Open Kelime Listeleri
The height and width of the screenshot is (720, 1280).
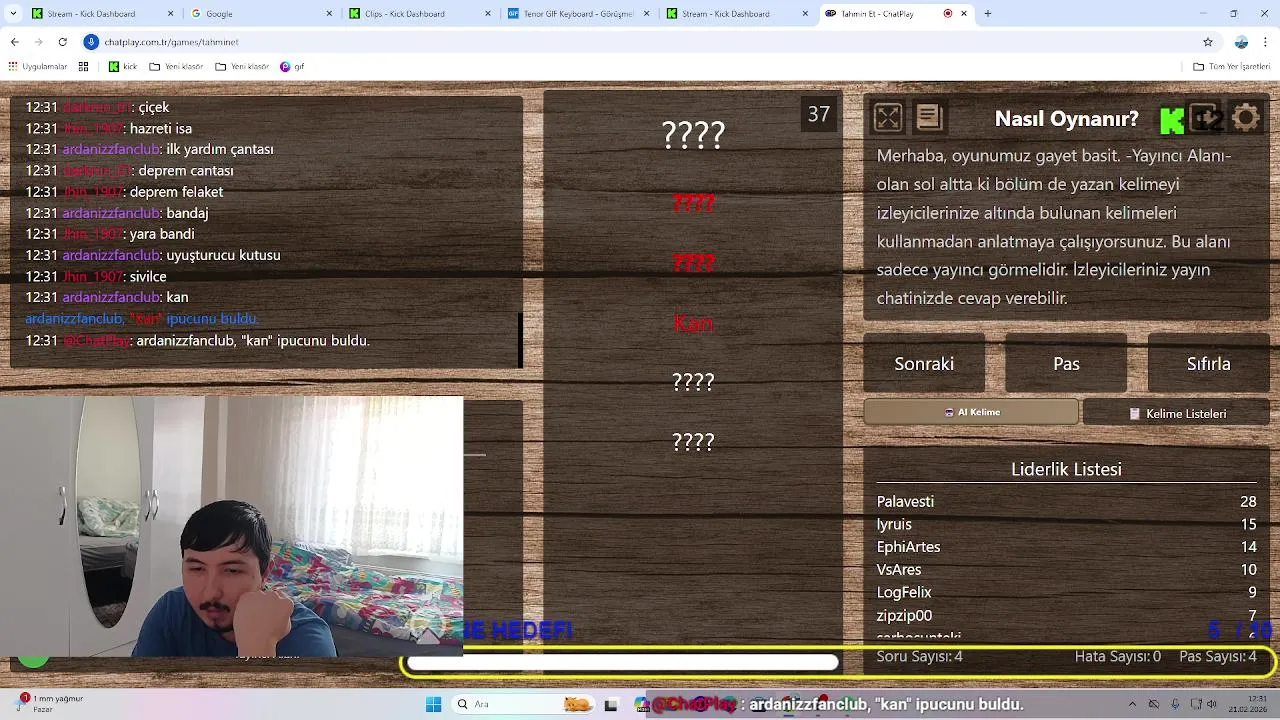click(x=1177, y=413)
